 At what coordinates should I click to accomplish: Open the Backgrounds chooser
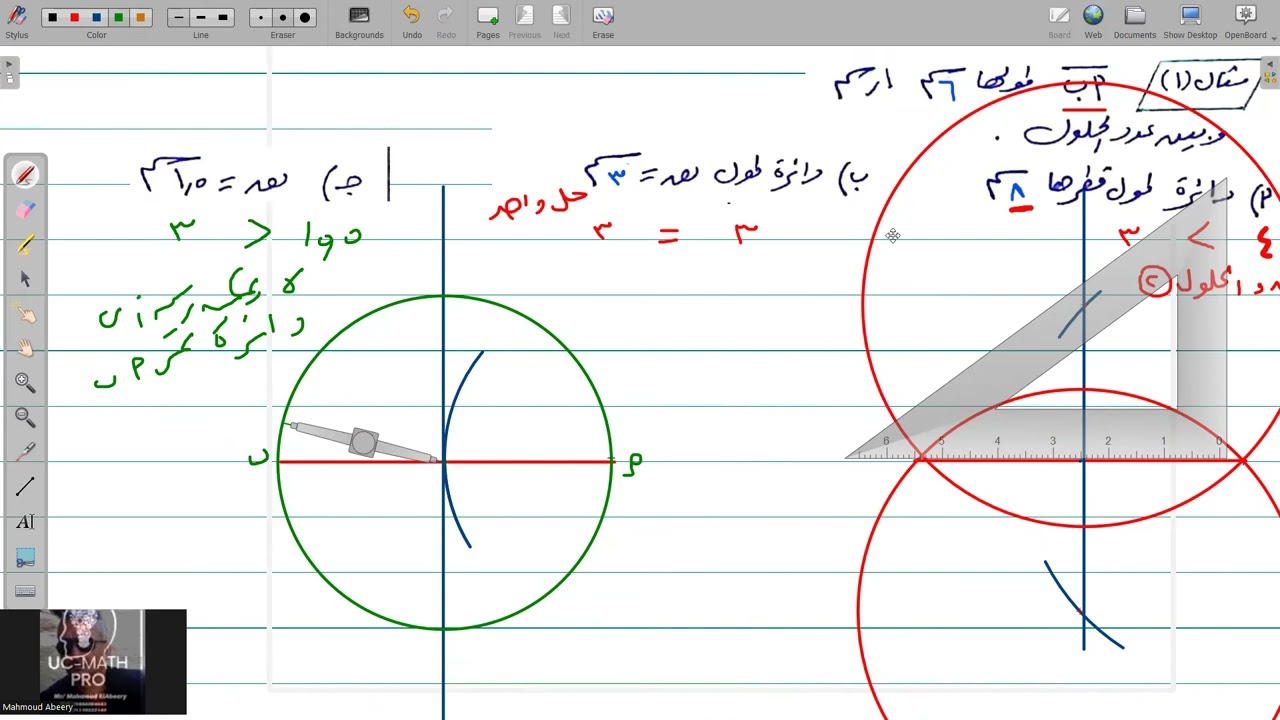click(359, 22)
